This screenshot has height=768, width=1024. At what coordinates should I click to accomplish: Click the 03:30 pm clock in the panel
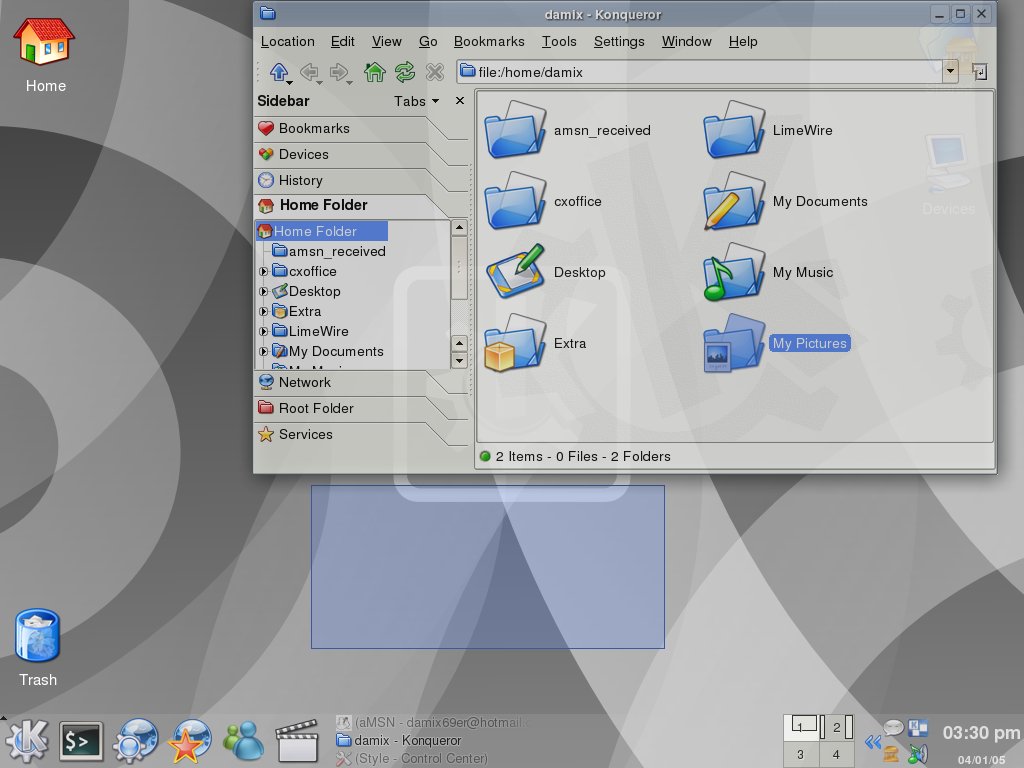[981, 733]
